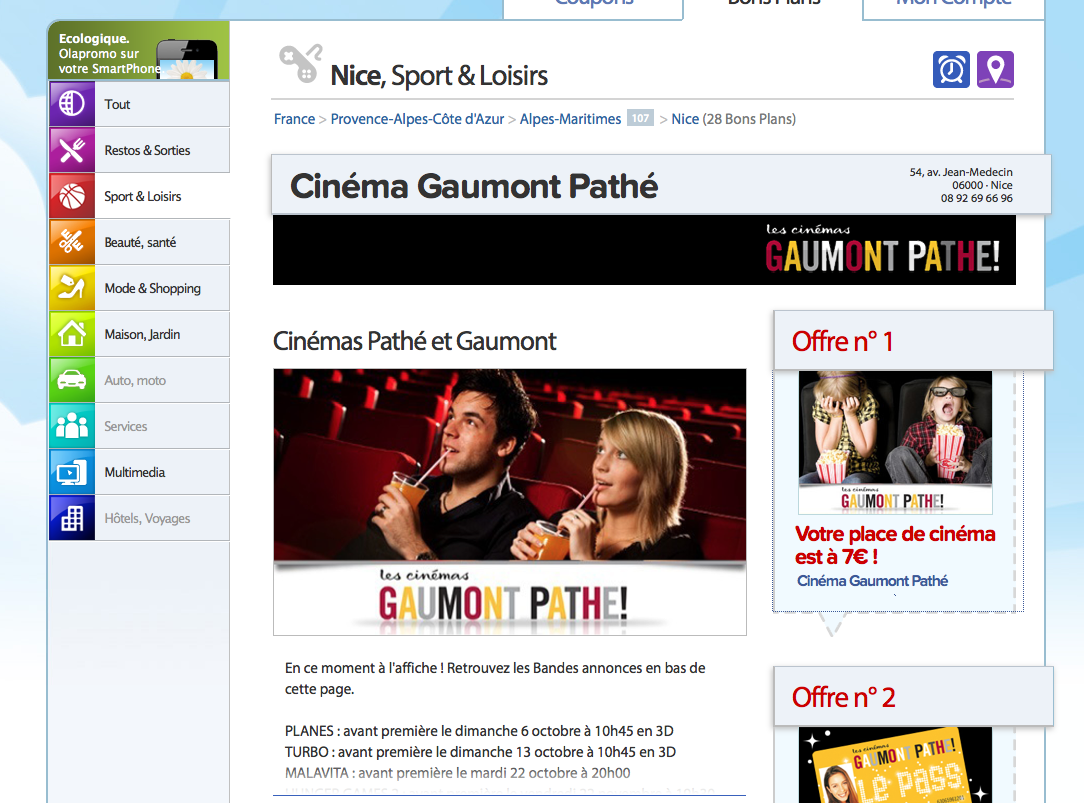Click the Offre n° 2 heading
The height and width of the screenshot is (803, 1084).
point(843,697)
